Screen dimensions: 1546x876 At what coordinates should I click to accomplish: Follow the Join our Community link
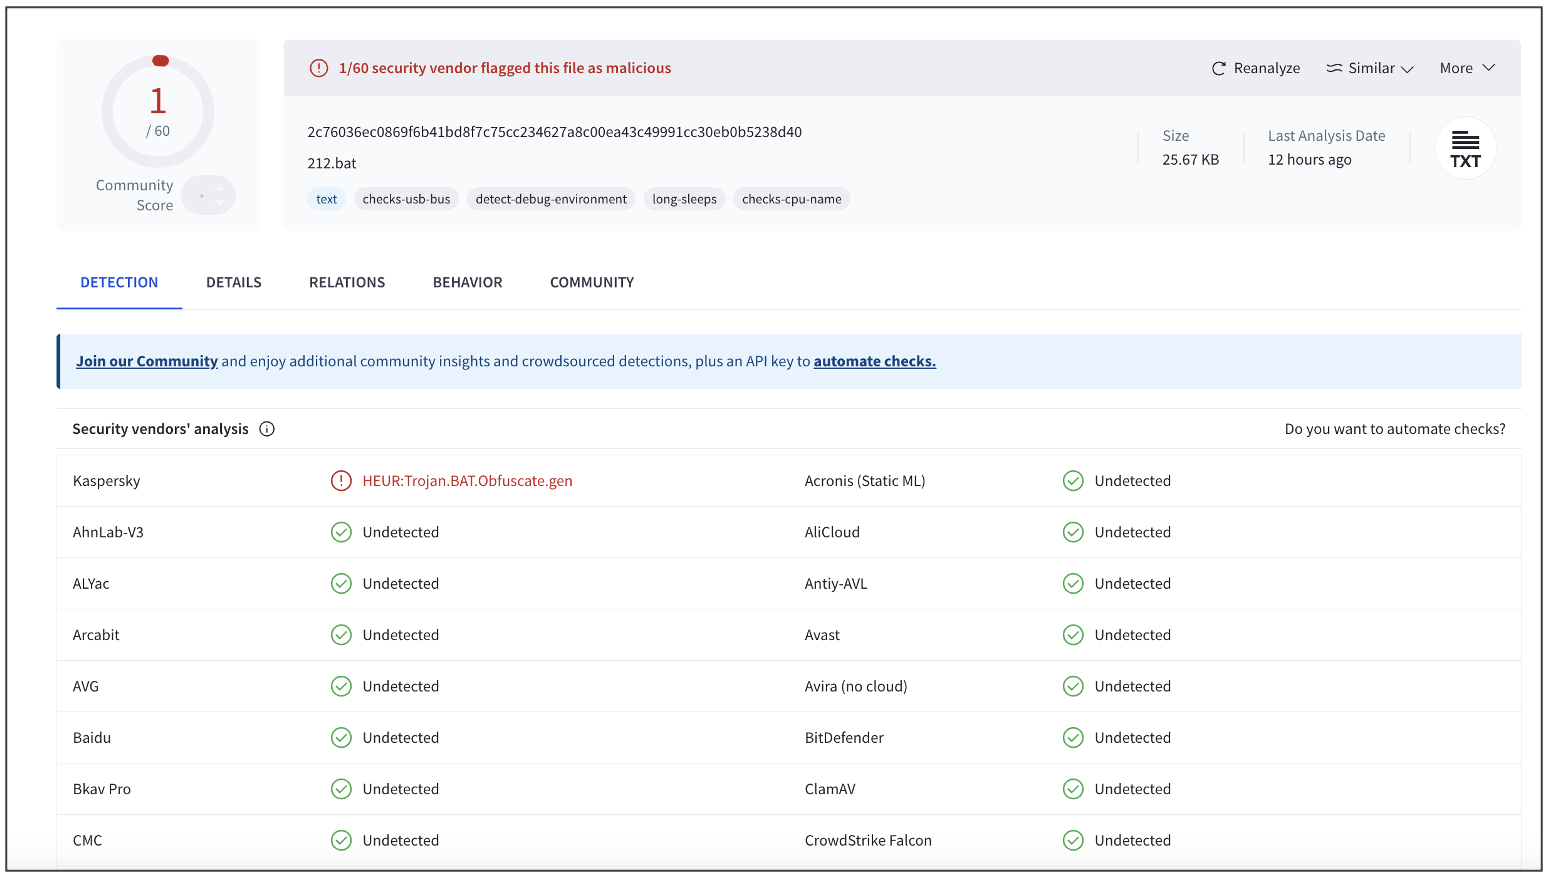tap(147, 361)
